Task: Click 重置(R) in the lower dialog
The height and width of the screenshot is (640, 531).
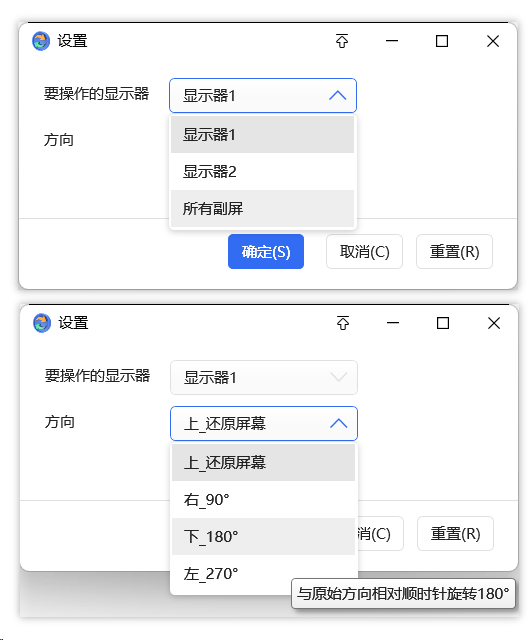Action: click(x=455, y=533)
